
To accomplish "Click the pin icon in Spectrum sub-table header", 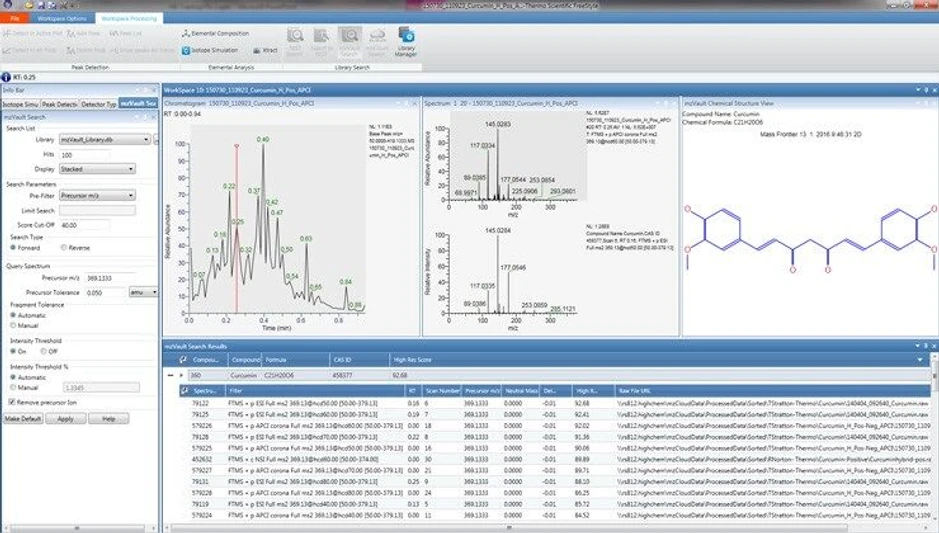I will click(184, 390).
